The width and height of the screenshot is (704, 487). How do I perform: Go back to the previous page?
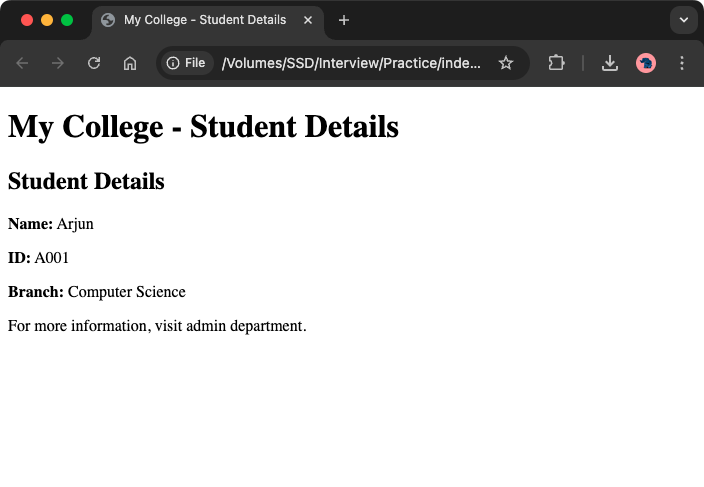click(22, 63)
